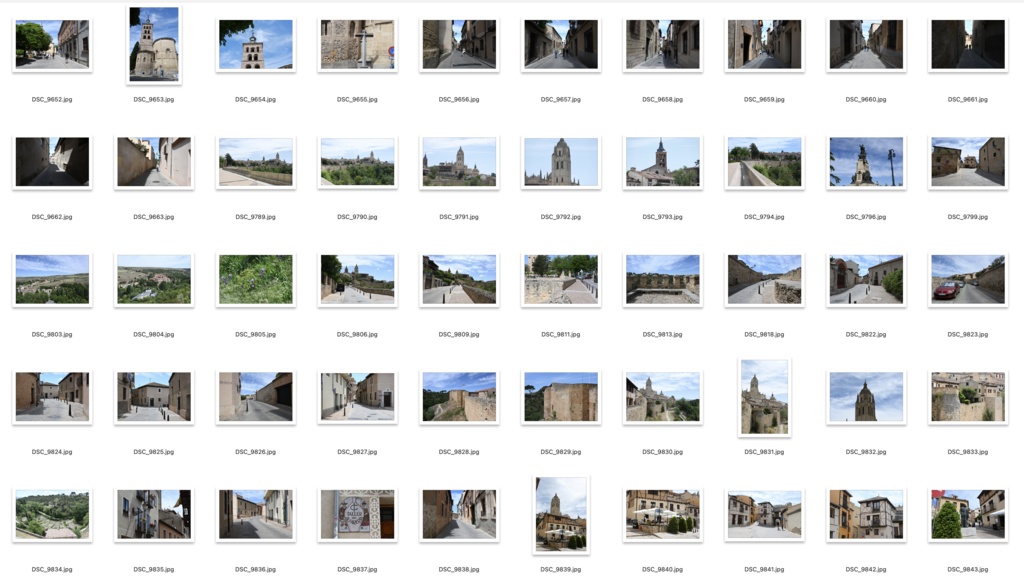Select the portrait DSC_9839.jpg thumbnail
The height and width of the screenshot is (584, 1024).
pyautogui.click(x=561, y=515)
